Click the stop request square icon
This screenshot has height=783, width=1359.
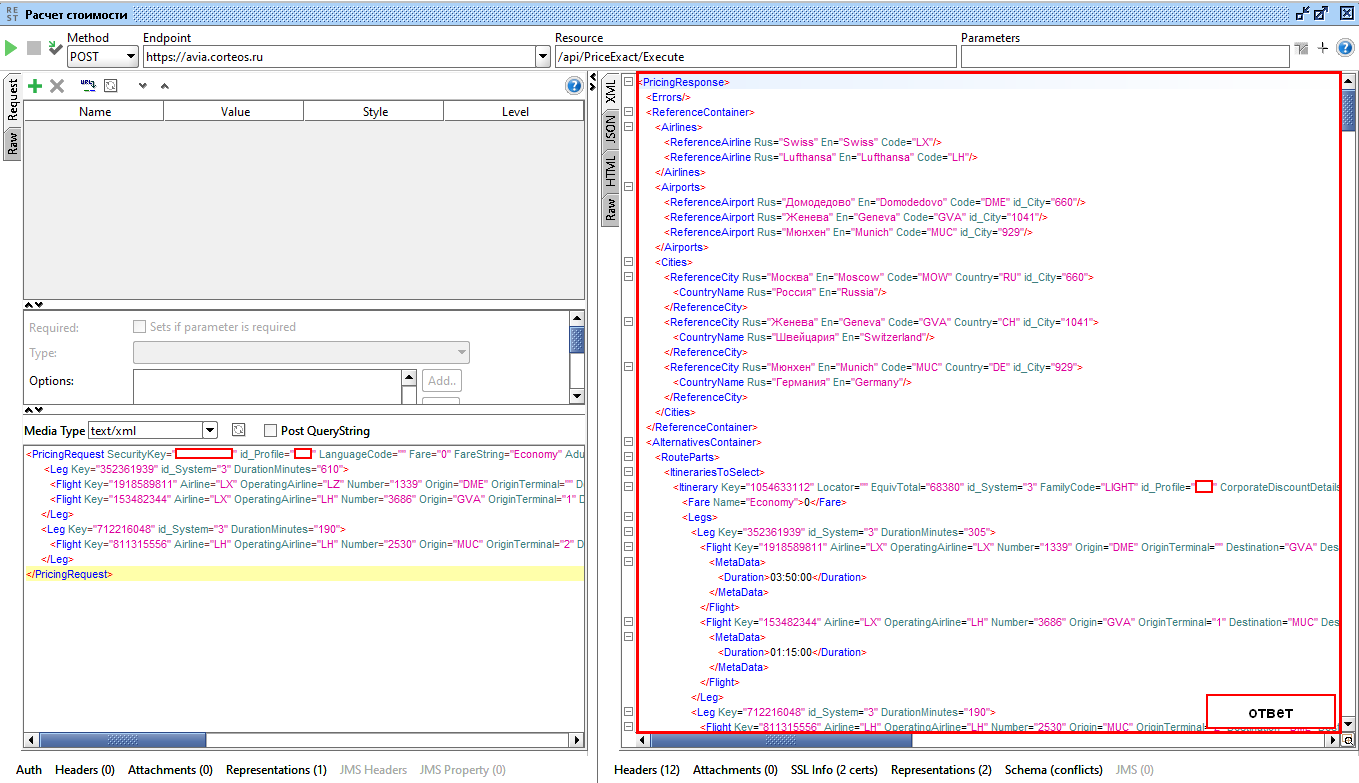tap(34, 48)
